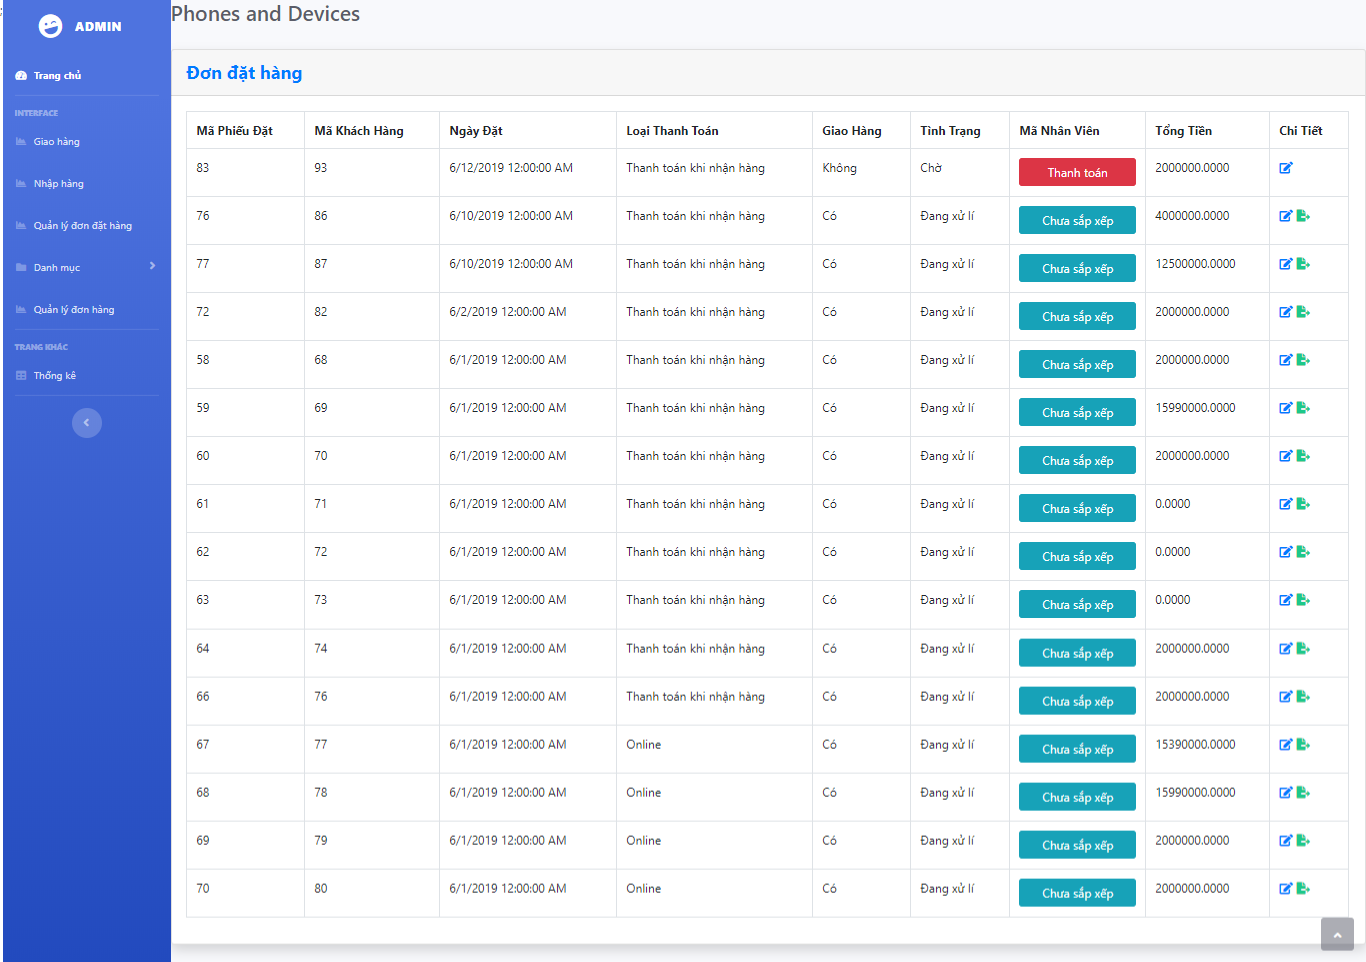Click the Đơn đặt hàng heading

244,73
